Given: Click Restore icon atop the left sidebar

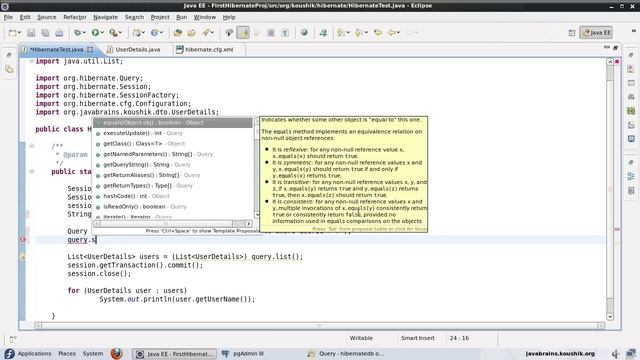Looking at the screenshot, I should click(9, 55).
